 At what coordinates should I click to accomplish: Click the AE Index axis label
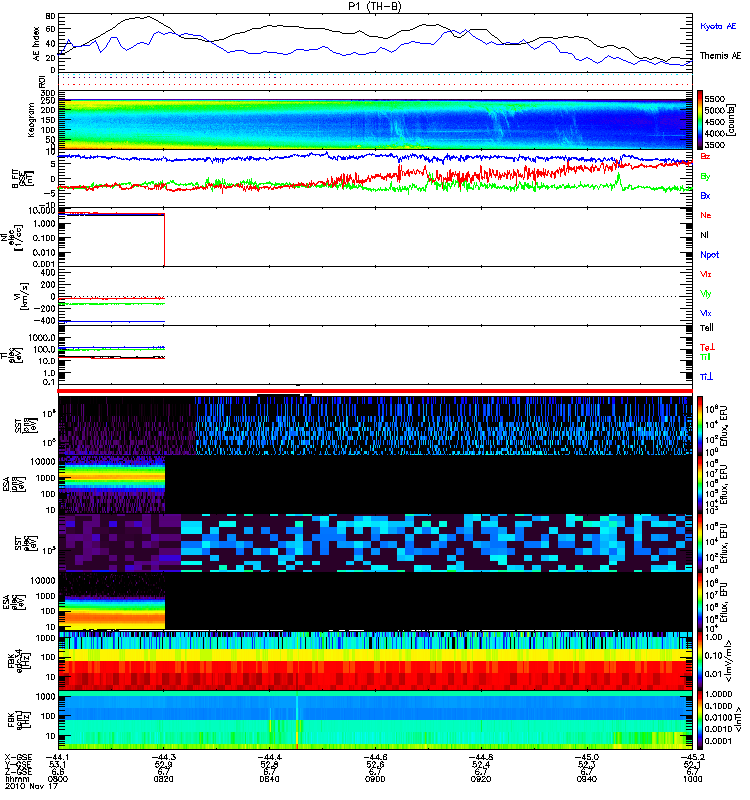tap(36, 44)
